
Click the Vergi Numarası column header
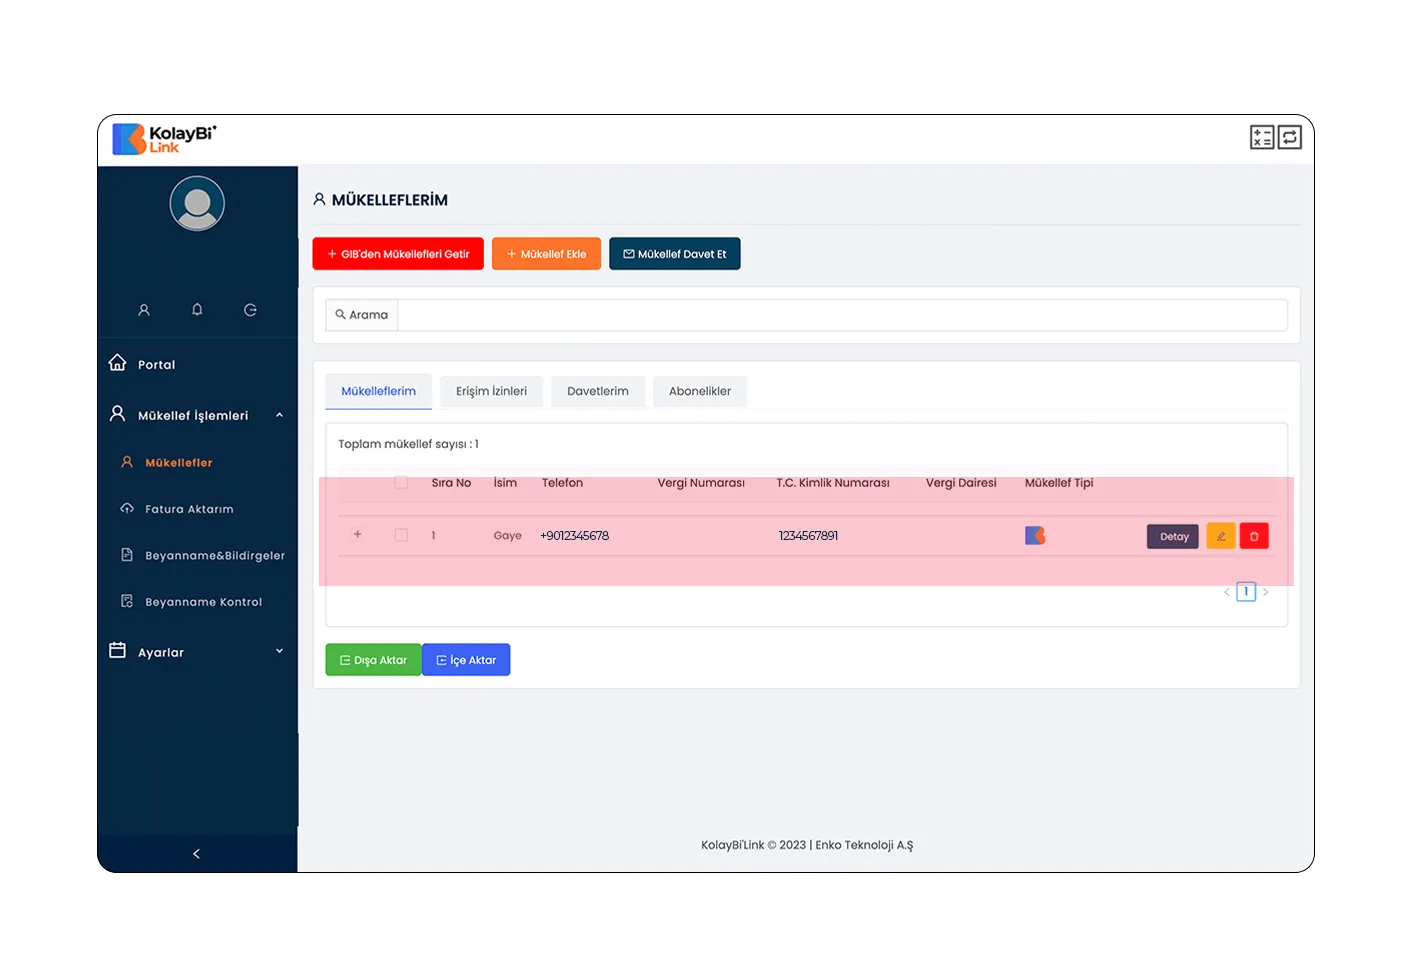[701, 483]
